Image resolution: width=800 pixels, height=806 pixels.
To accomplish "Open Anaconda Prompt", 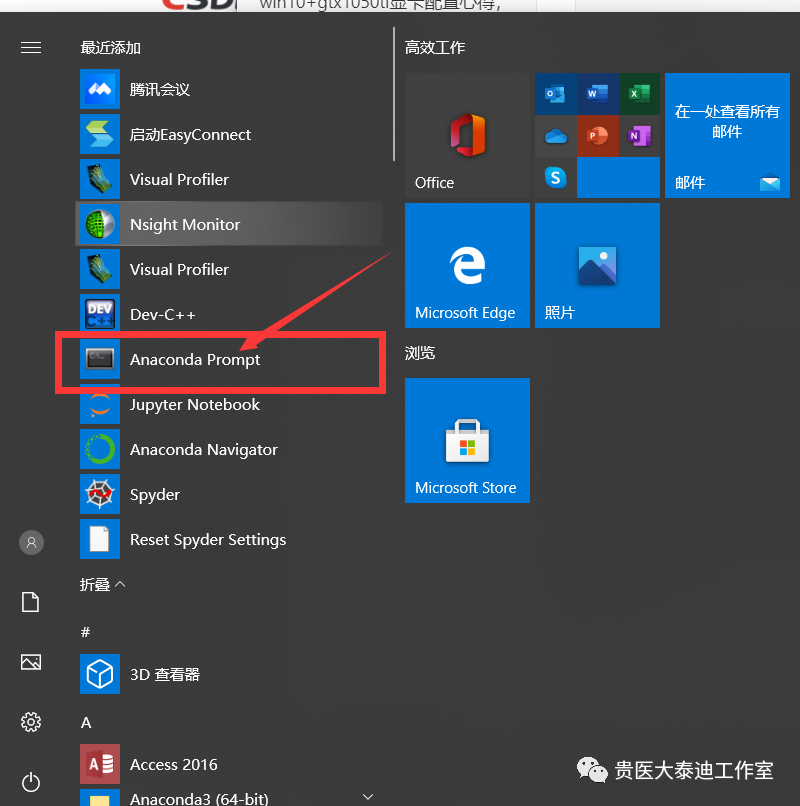I will 230,359.
